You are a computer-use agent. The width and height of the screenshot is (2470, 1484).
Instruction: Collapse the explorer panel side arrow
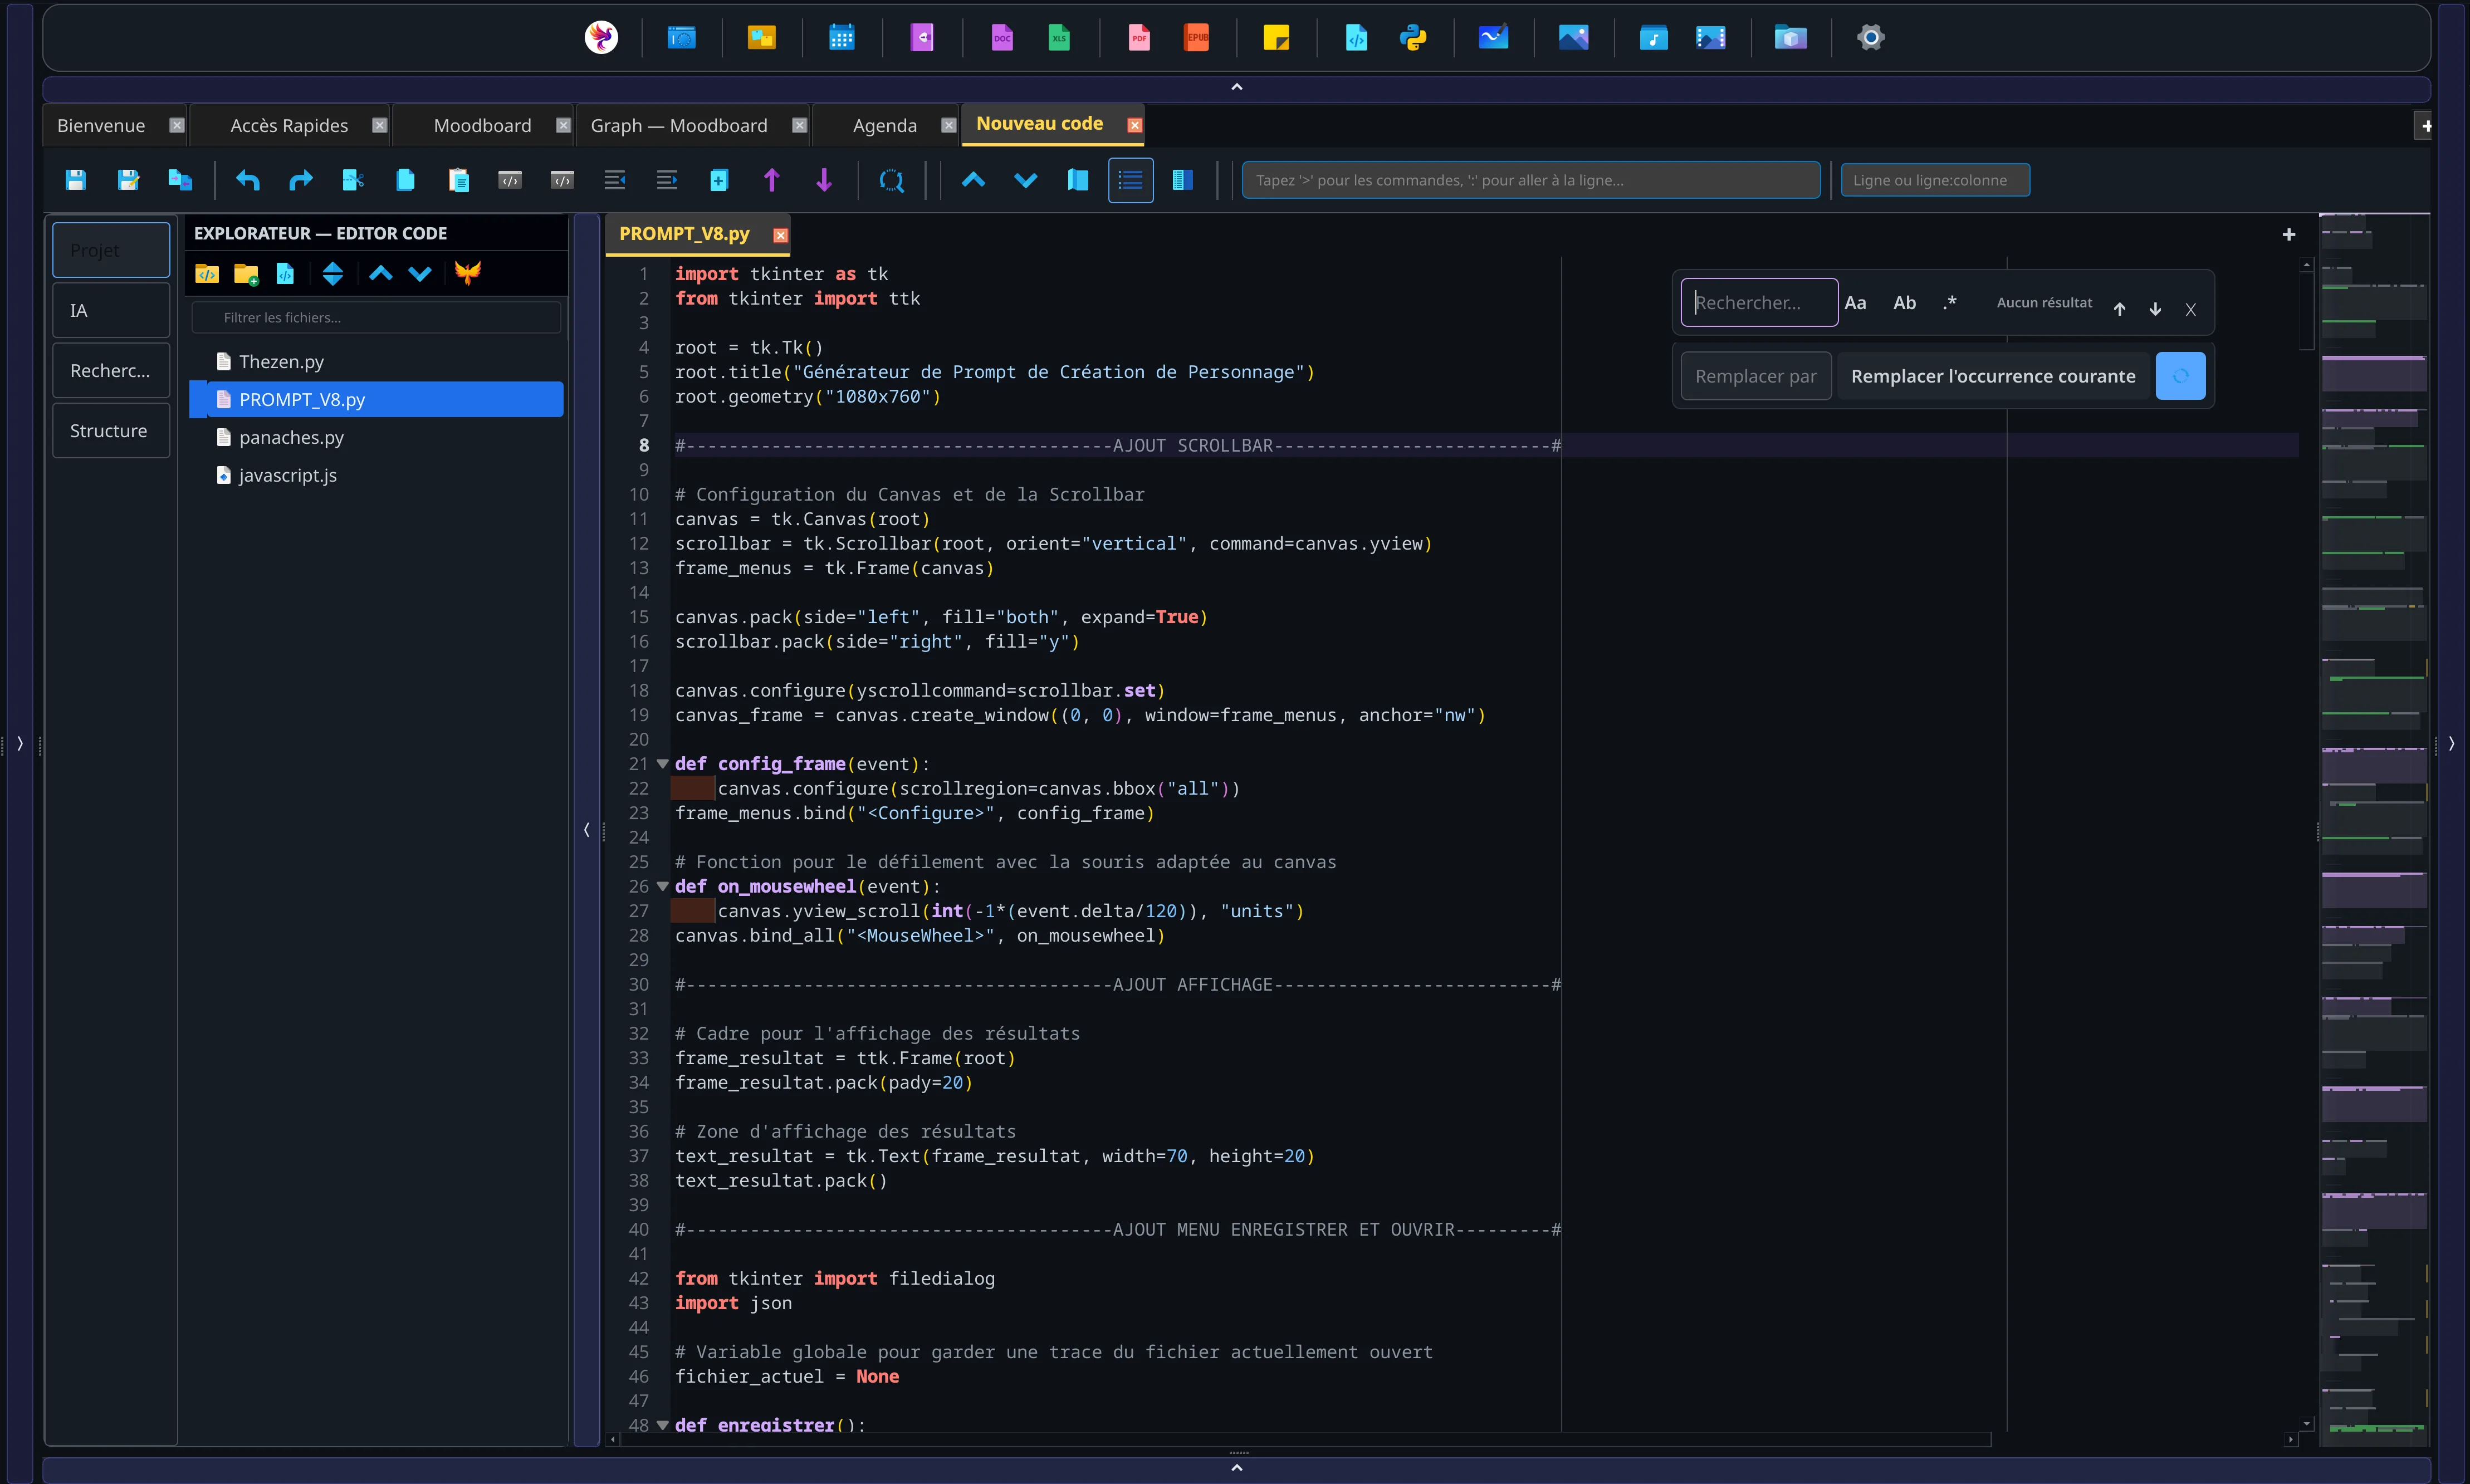pos(587,829)
